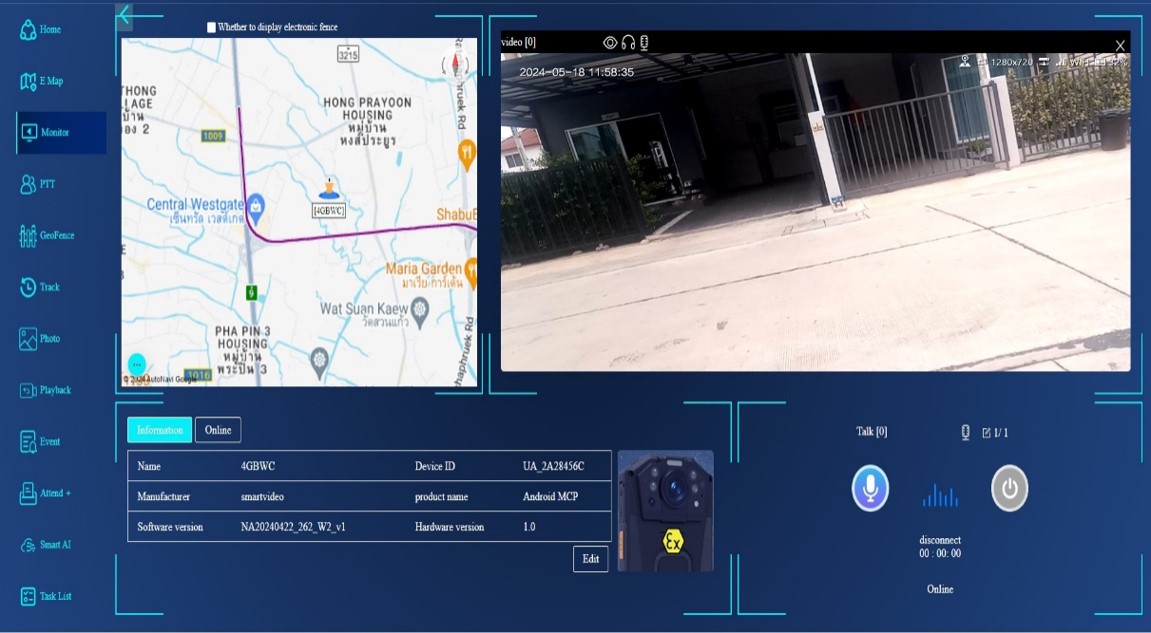Open the edit icon beside 1/1
The width and height of the screenshot is (1151, 633).
click(986, 433)
